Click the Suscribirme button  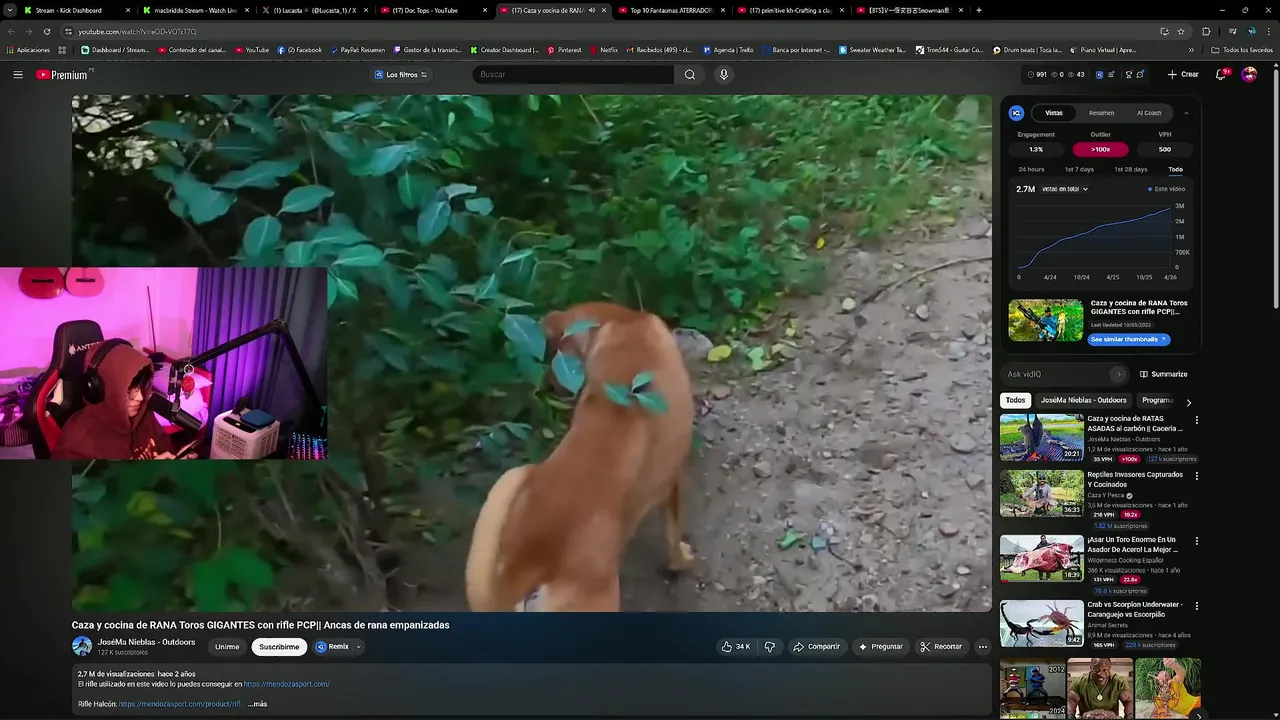(x=279, y=647)
